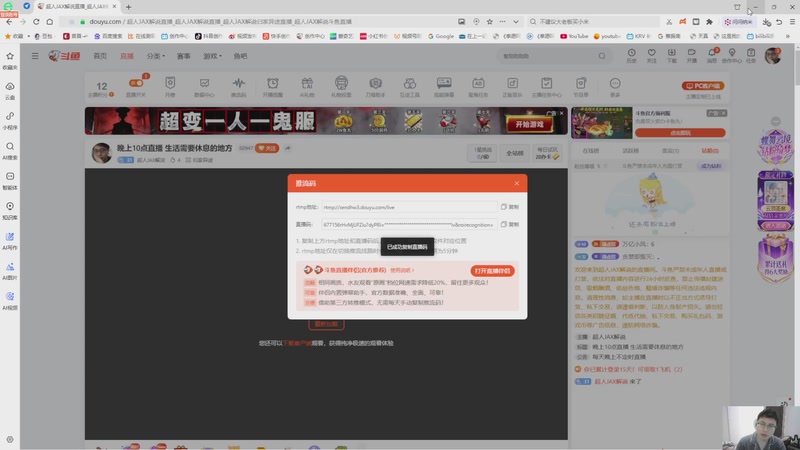The image size is (800, 450).
Task: Open the 正版音乐 music icon
Action: pos(512,86)
